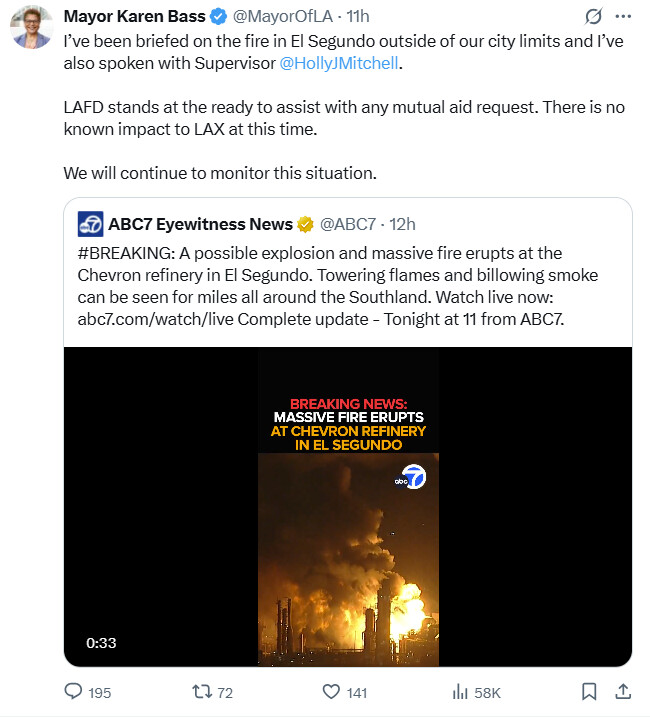Click the ABC7 logo avatar in the quoted tweet

pyautogui.click(x=90, y=224)
